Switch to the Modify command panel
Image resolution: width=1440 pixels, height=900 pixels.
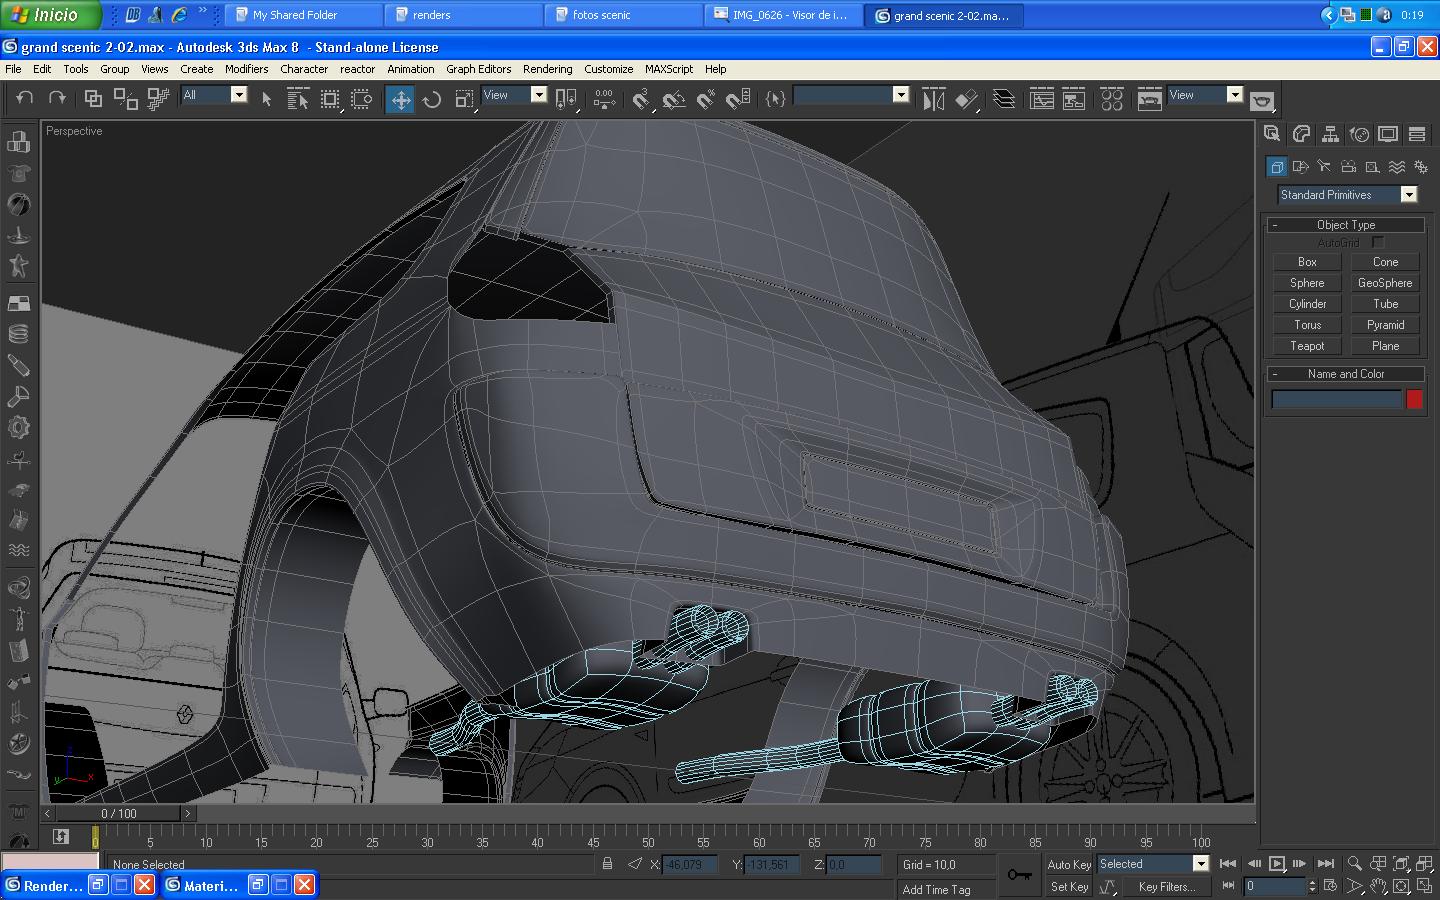point(1301,134)
